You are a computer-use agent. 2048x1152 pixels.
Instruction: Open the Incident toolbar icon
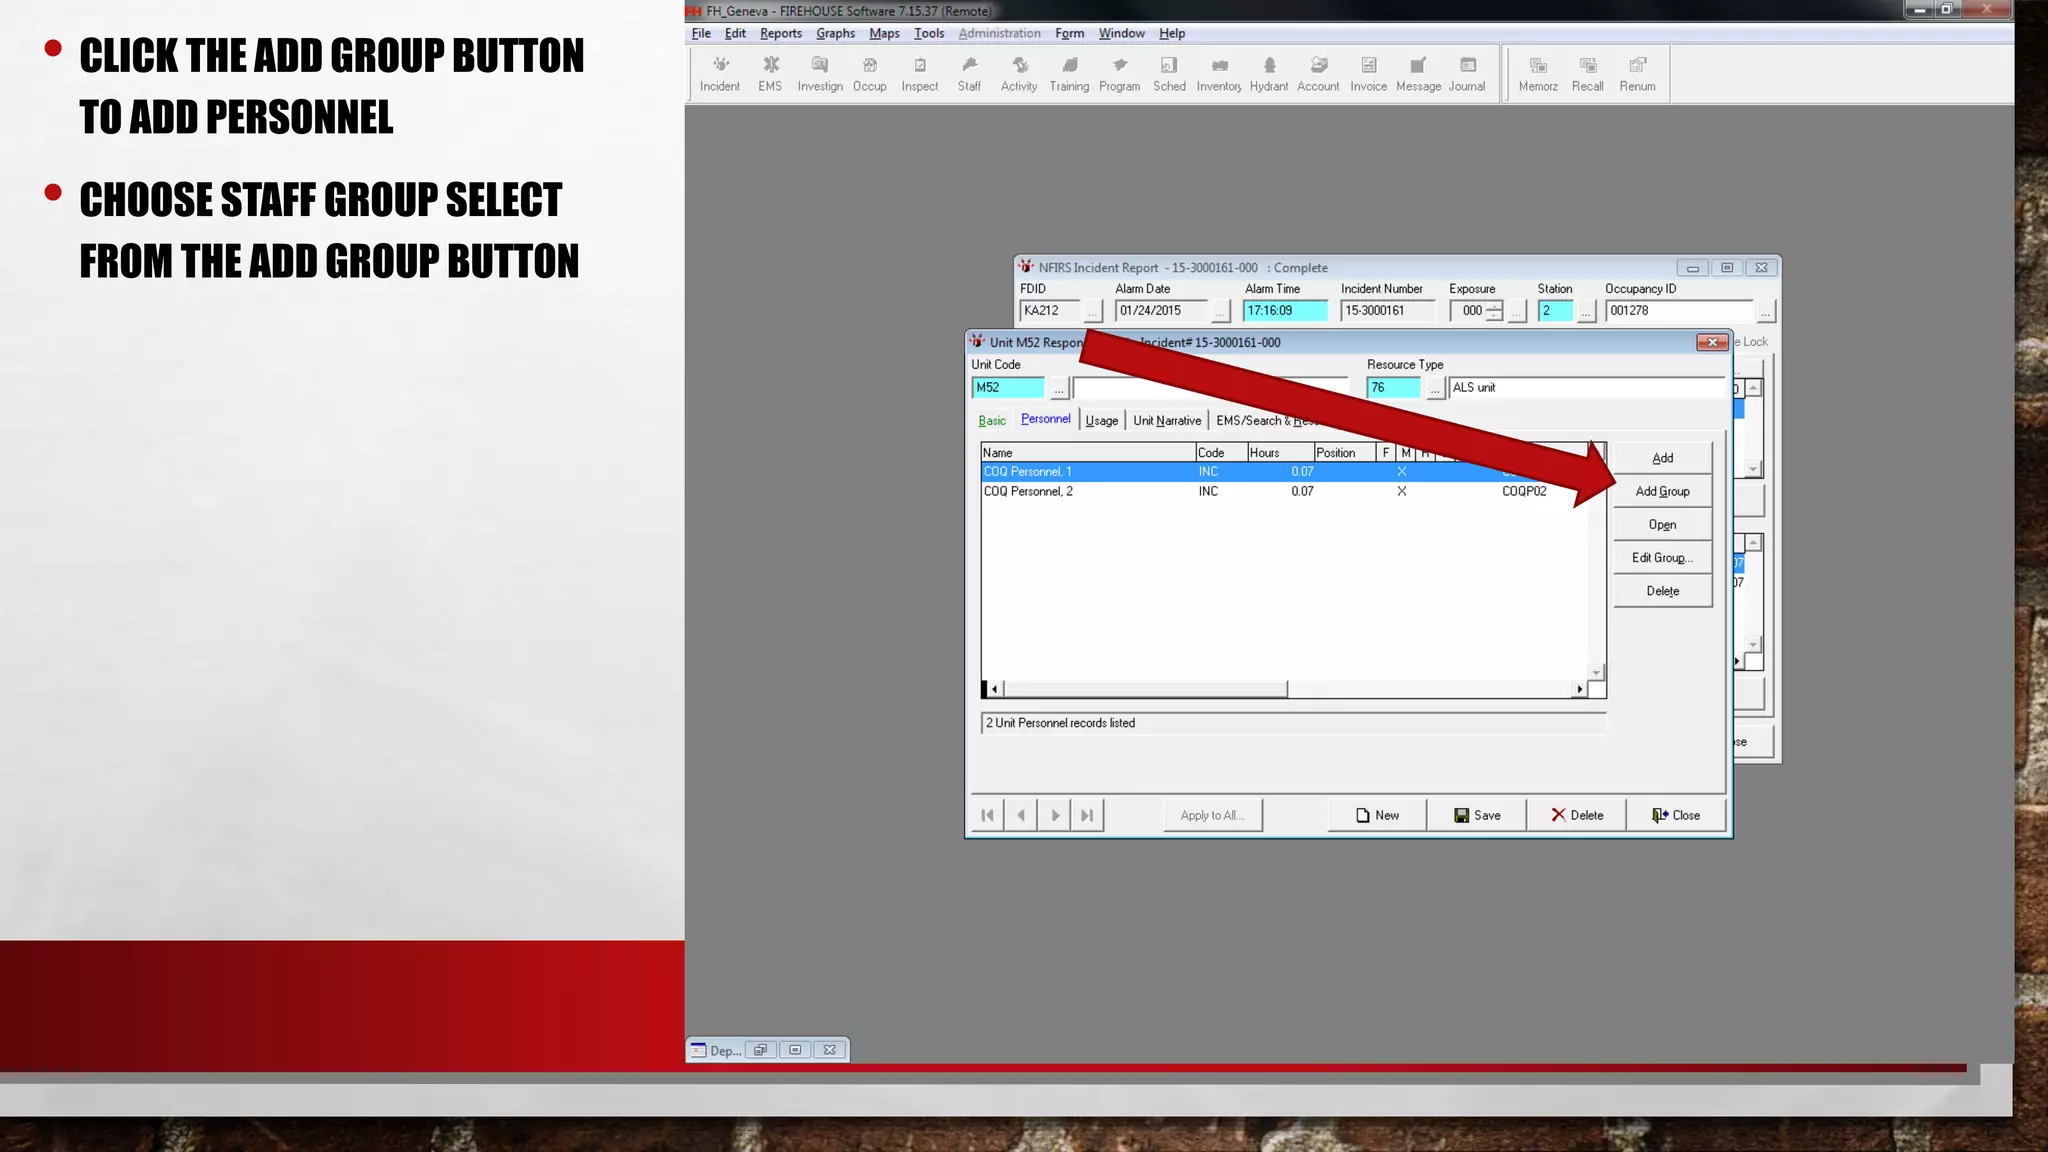(719, 74)
